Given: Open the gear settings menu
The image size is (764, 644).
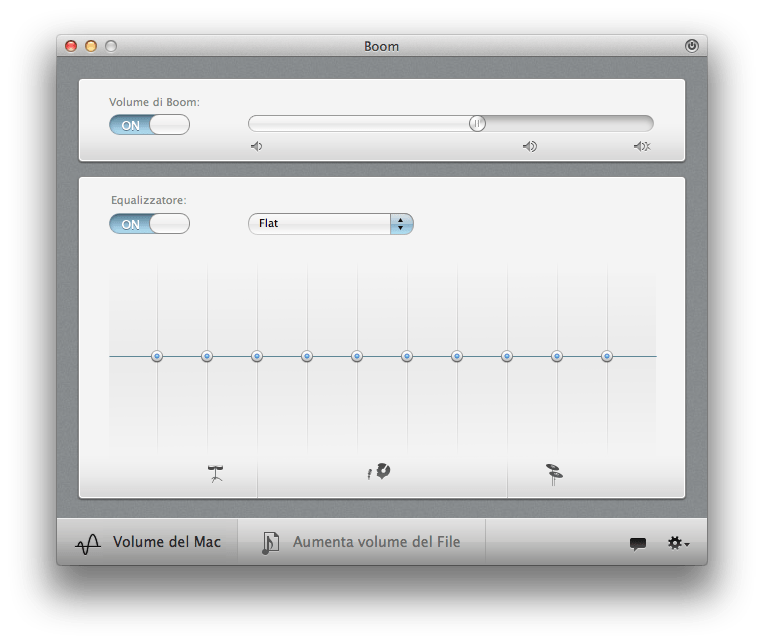Looking at the screenshot, I should click(678, 543).
